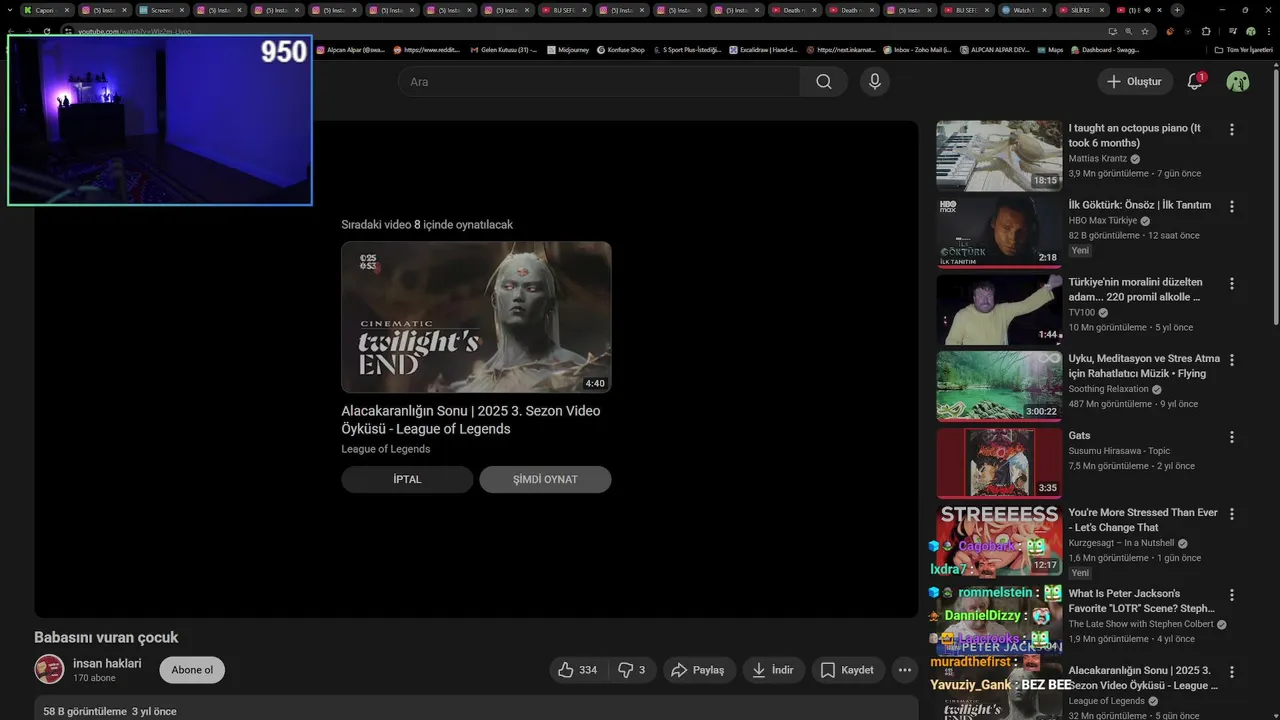This screenshot has height=720, width=1280.
Task: Click the Ara search input field
Action: (x=599, y=82)
